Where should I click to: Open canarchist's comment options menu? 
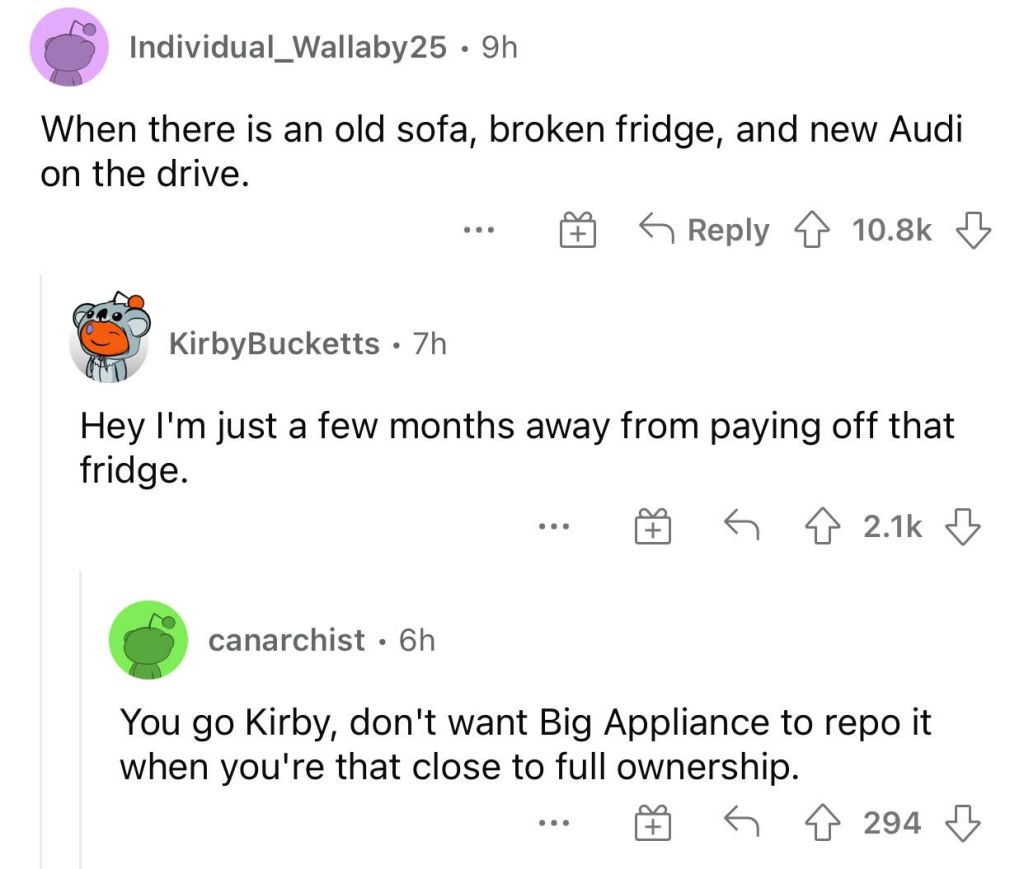point(551,824)
